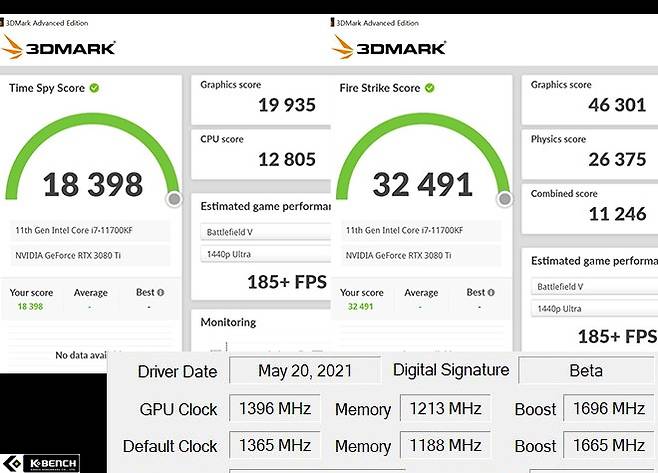Open the 1440p Ultra dropdown in Time Spy window
This screenshot has height=473, width=658.
click(x=265, y=255)
